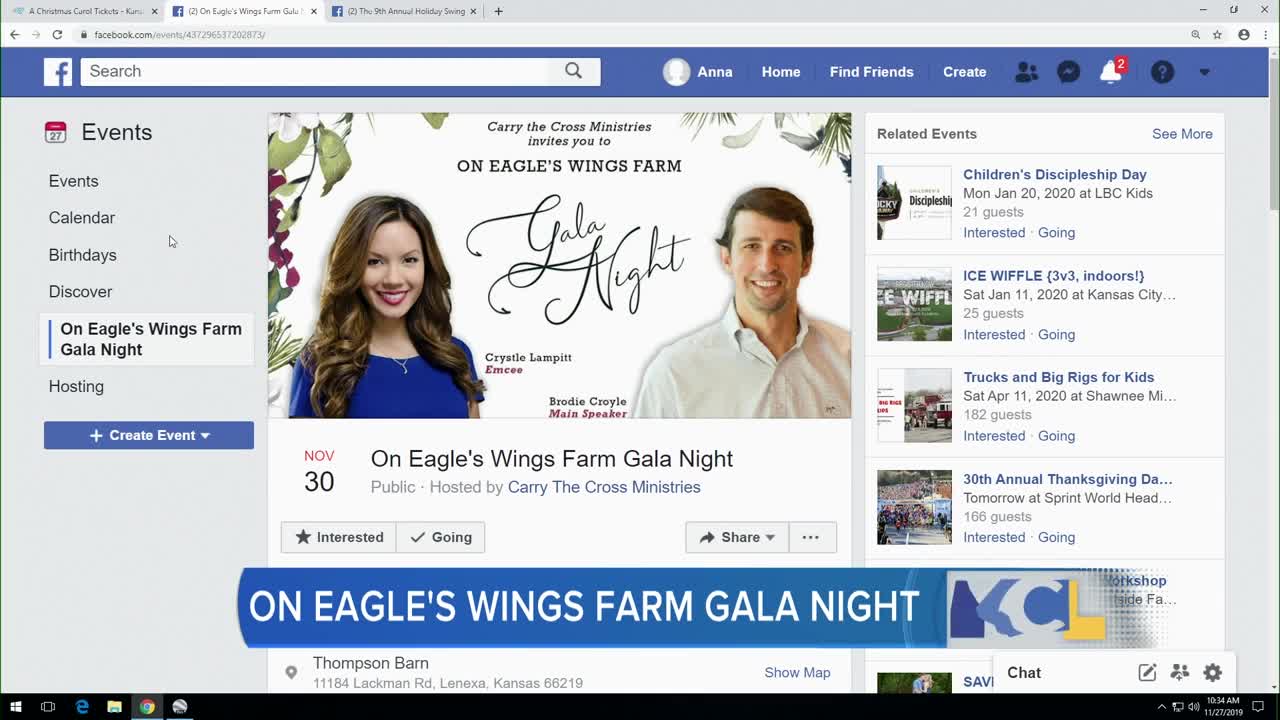Mark Going for Children's Discipleship Day
The height and width of the screenshot is (720, 1280).
point(1056,232)
